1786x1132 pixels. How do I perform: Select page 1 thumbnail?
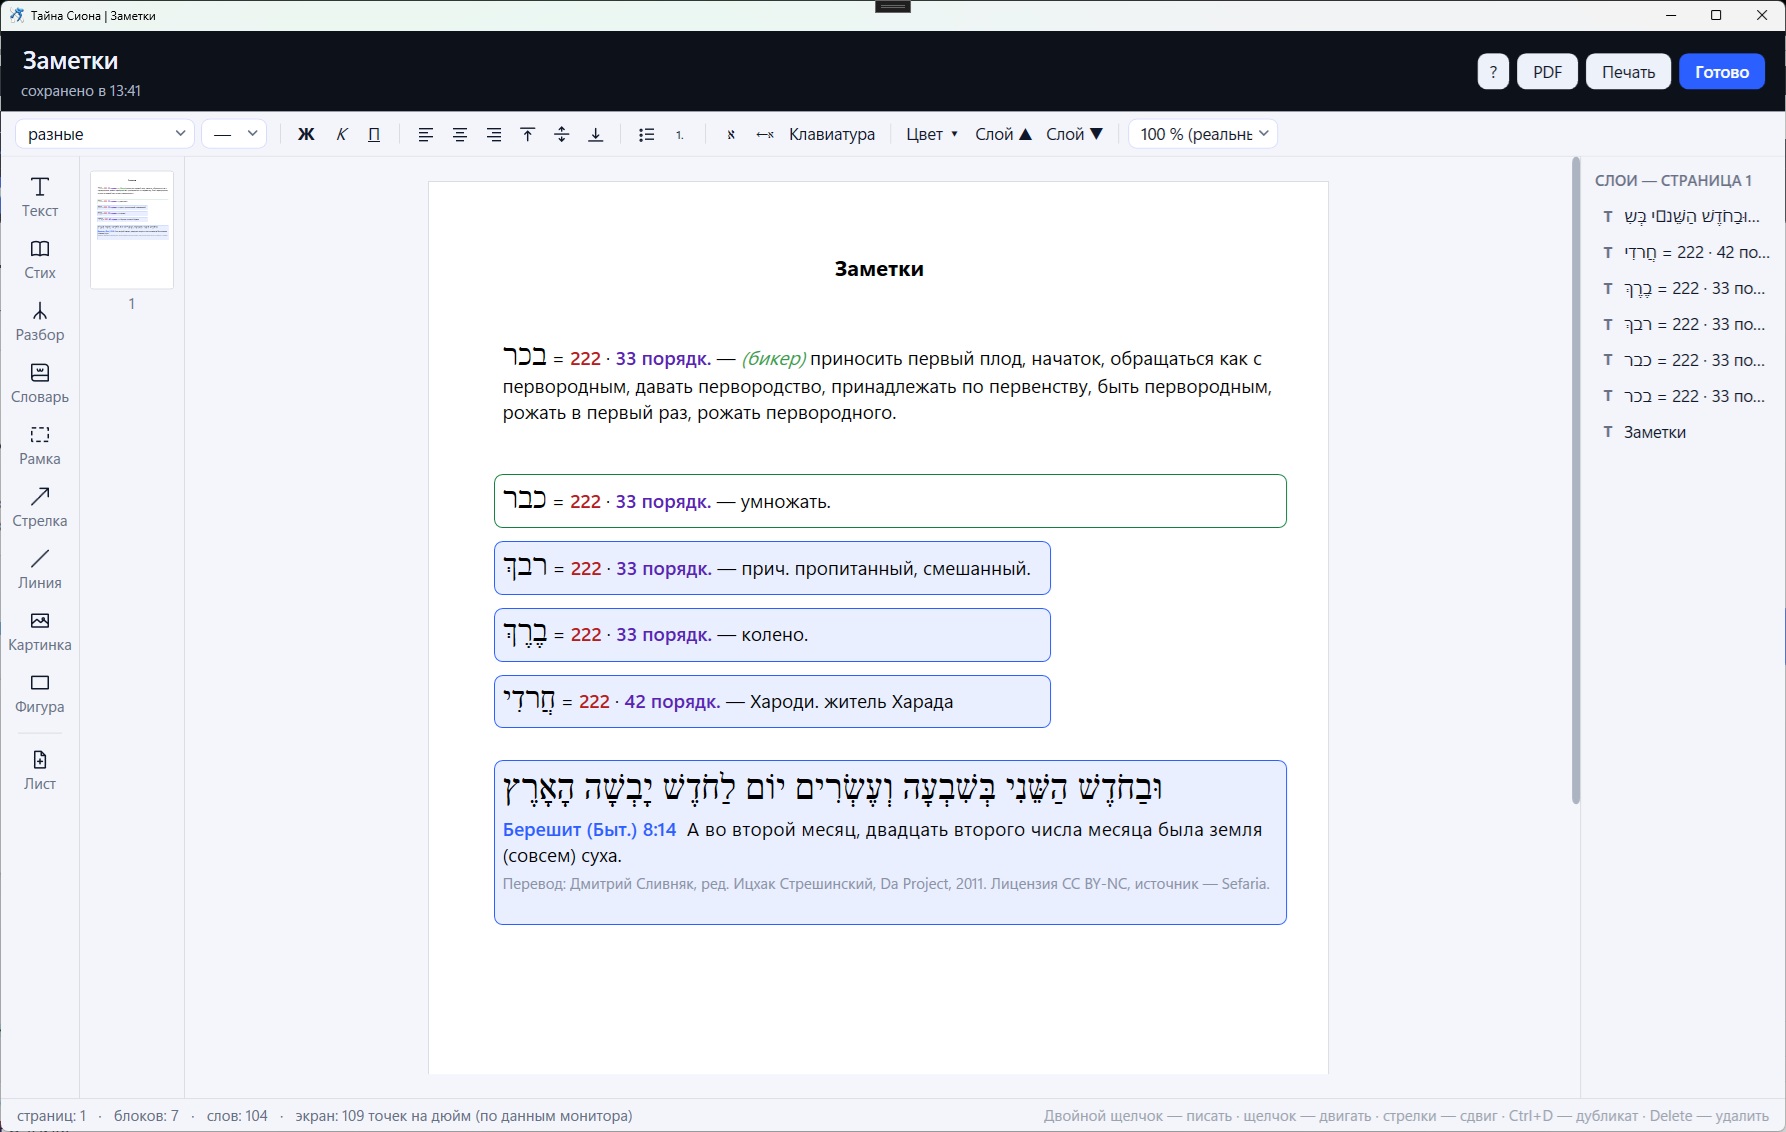[x=132, y=230]
